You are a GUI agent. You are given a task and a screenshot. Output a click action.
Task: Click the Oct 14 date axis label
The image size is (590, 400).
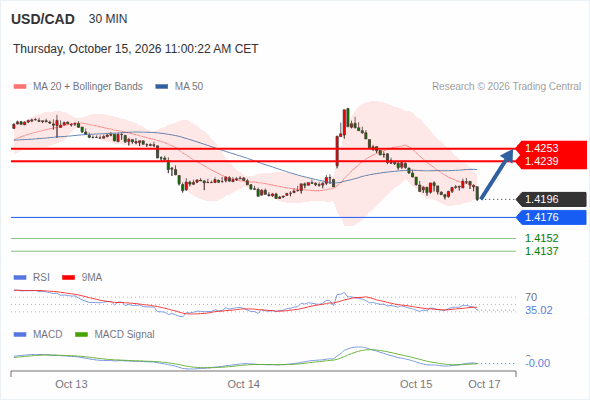pos(243,384)
